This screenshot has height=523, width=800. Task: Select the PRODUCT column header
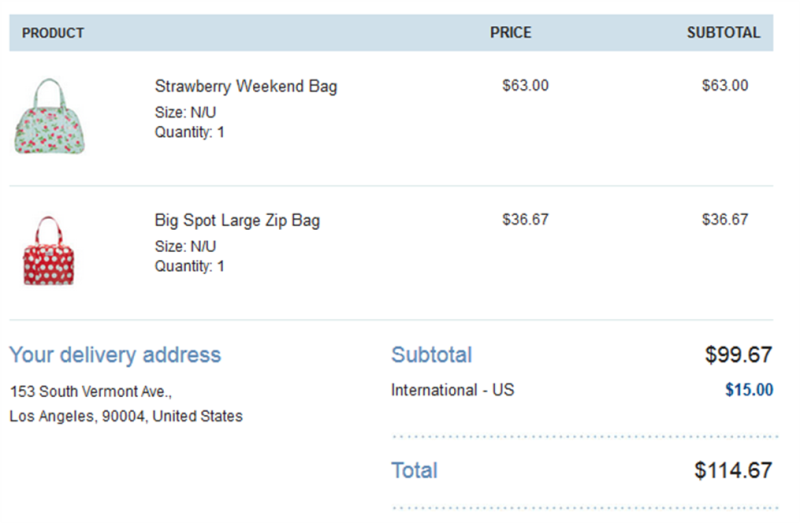pos(53,33)
